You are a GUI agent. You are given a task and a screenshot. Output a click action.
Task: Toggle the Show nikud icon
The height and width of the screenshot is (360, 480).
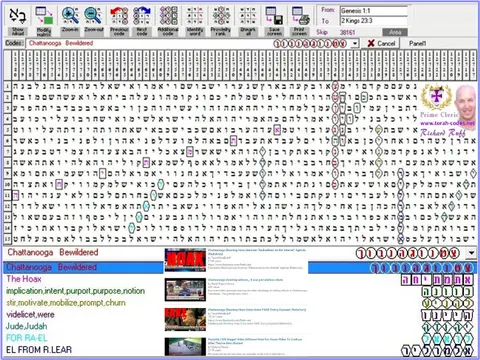[18, 20]
